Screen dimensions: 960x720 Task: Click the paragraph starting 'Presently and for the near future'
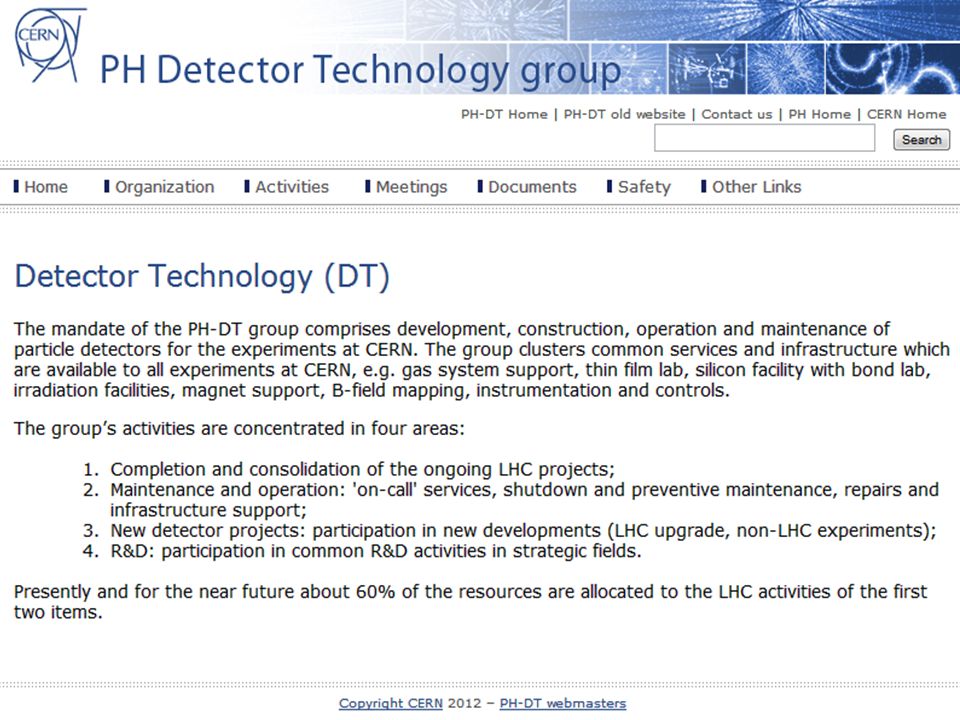click(470, 602)
